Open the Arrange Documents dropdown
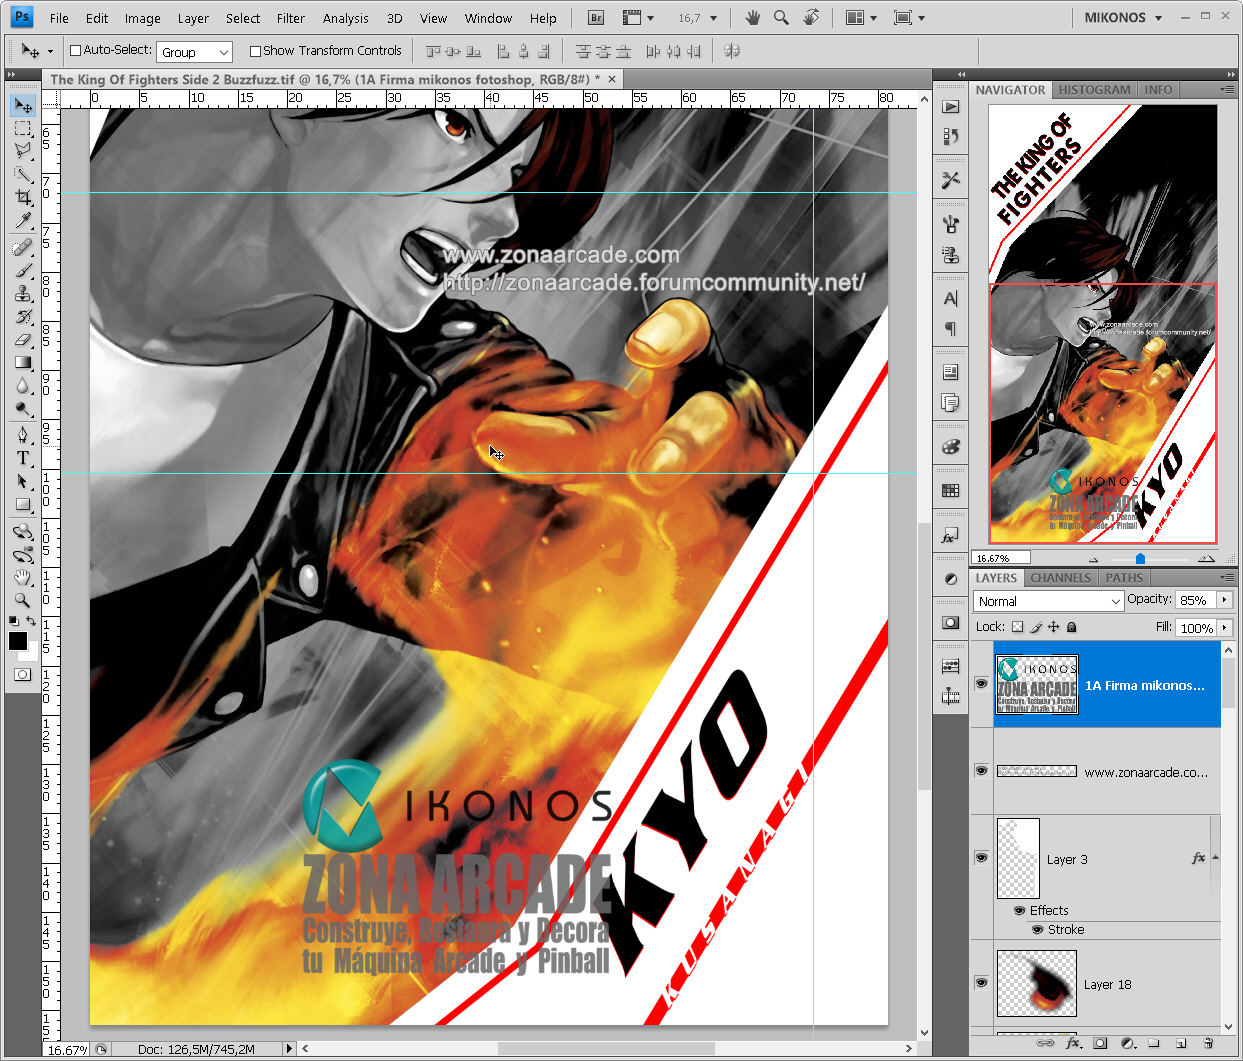The width and height of the screenshot is (1243, 1061). pyautogui.click(x=861, y=18)
